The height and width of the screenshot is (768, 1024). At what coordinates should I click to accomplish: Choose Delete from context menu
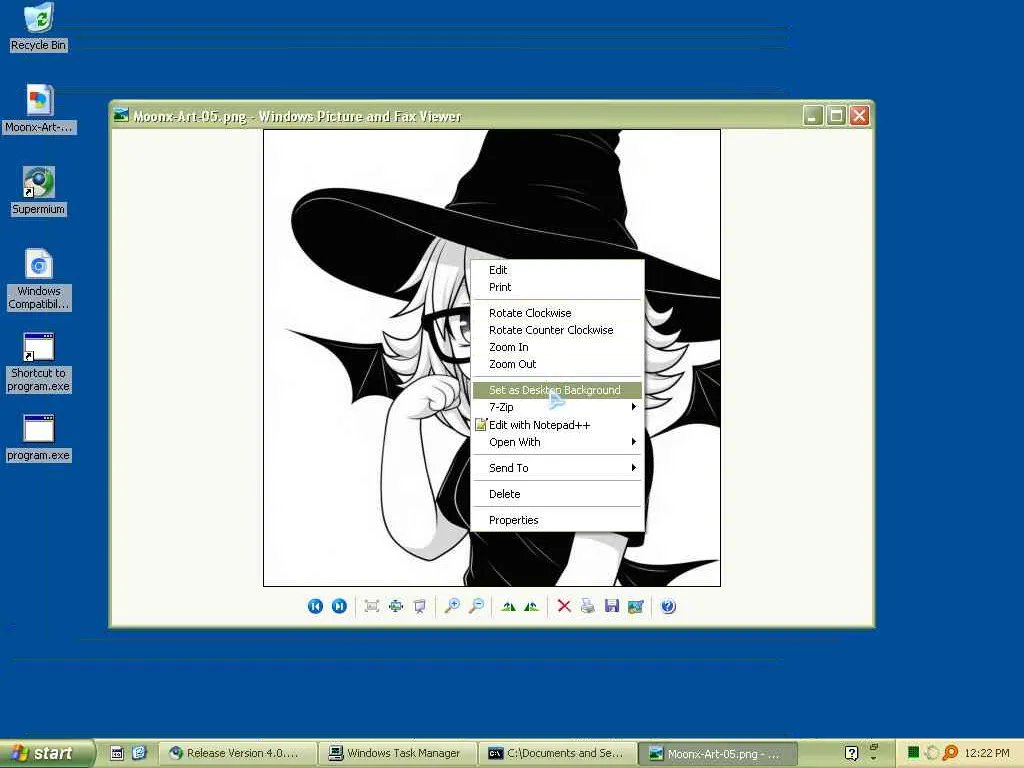tap(557, 494)
